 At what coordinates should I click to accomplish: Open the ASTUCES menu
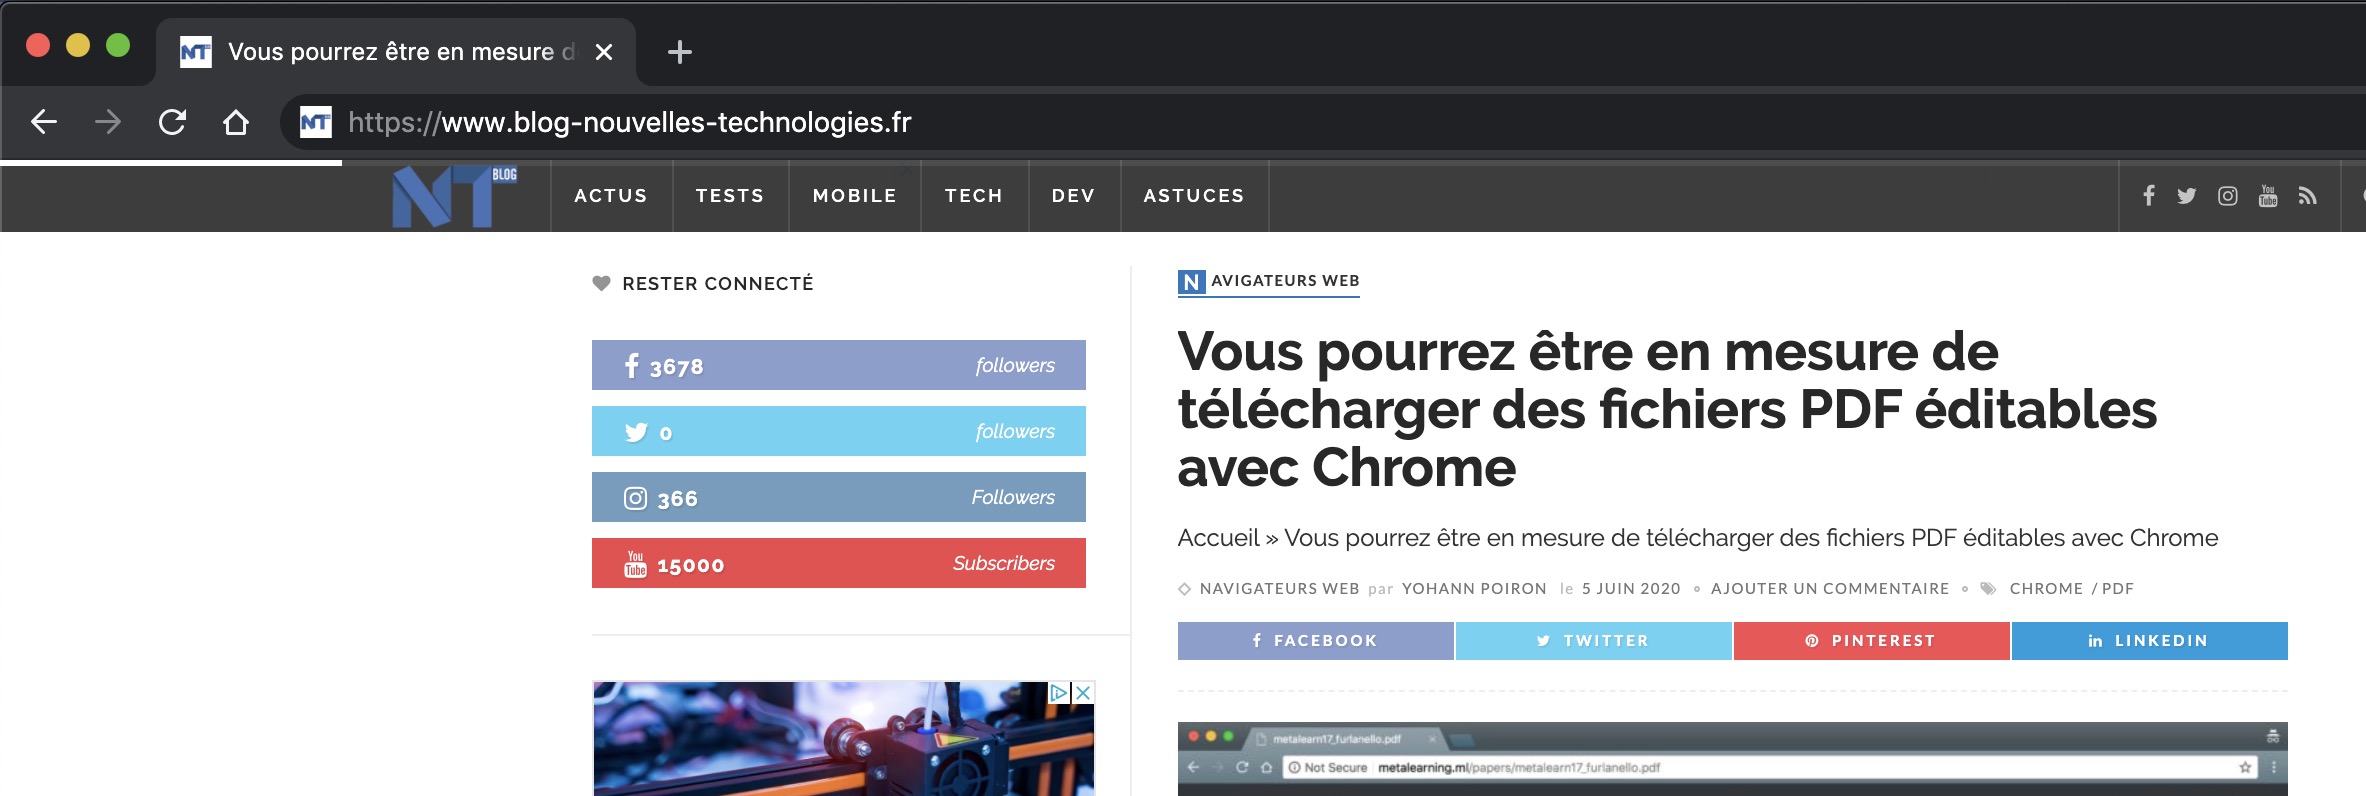coord(1194,196)
